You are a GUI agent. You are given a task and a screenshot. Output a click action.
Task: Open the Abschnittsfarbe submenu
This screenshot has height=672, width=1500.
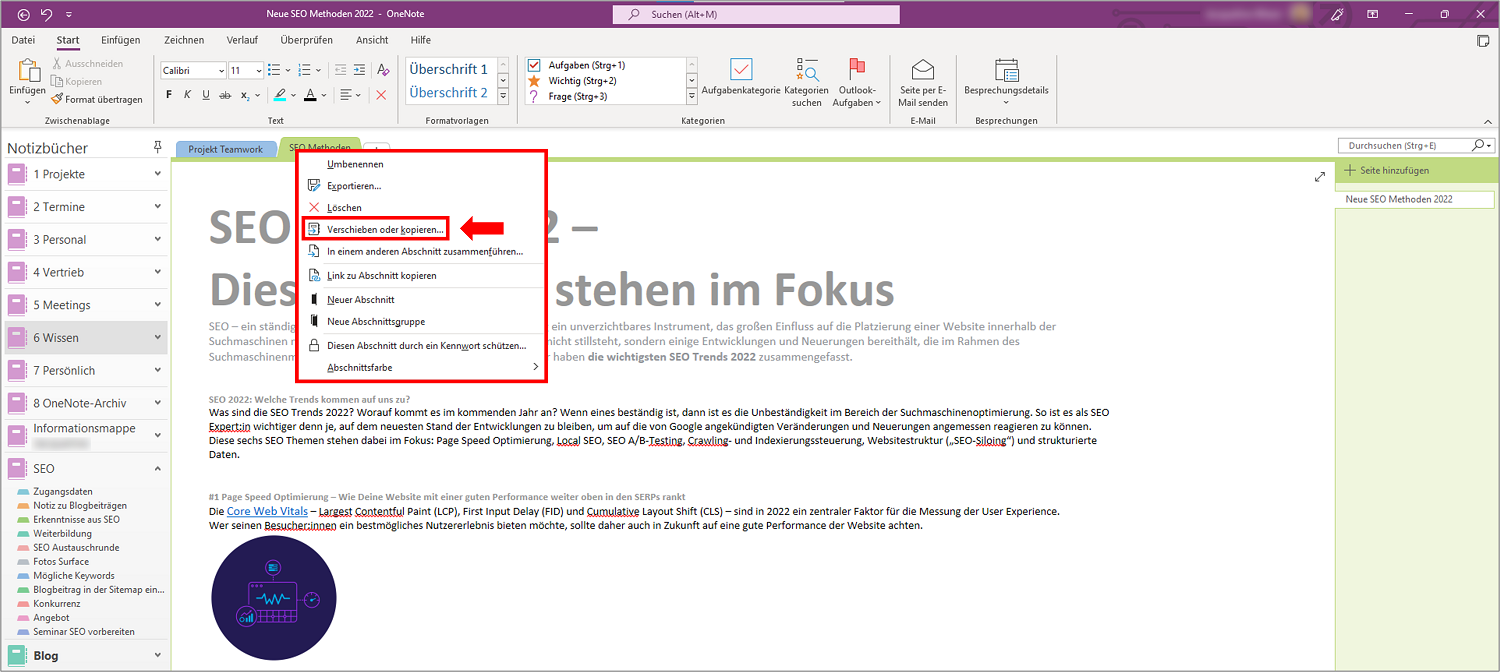(422, 368)
